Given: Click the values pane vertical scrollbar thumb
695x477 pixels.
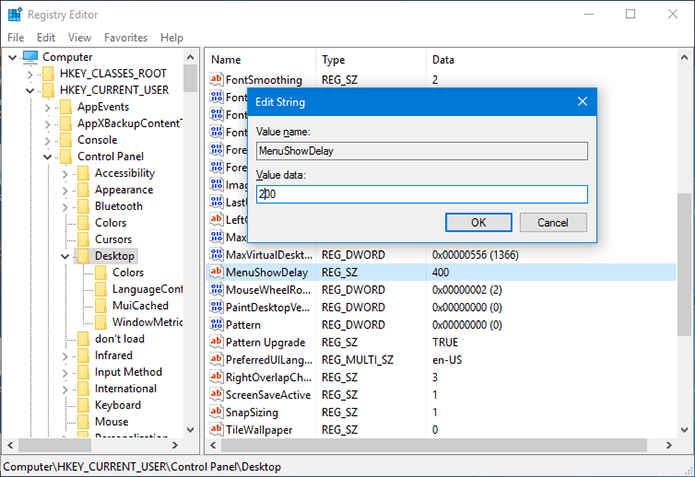Looking at the screenshot, I should coord(684,264).
